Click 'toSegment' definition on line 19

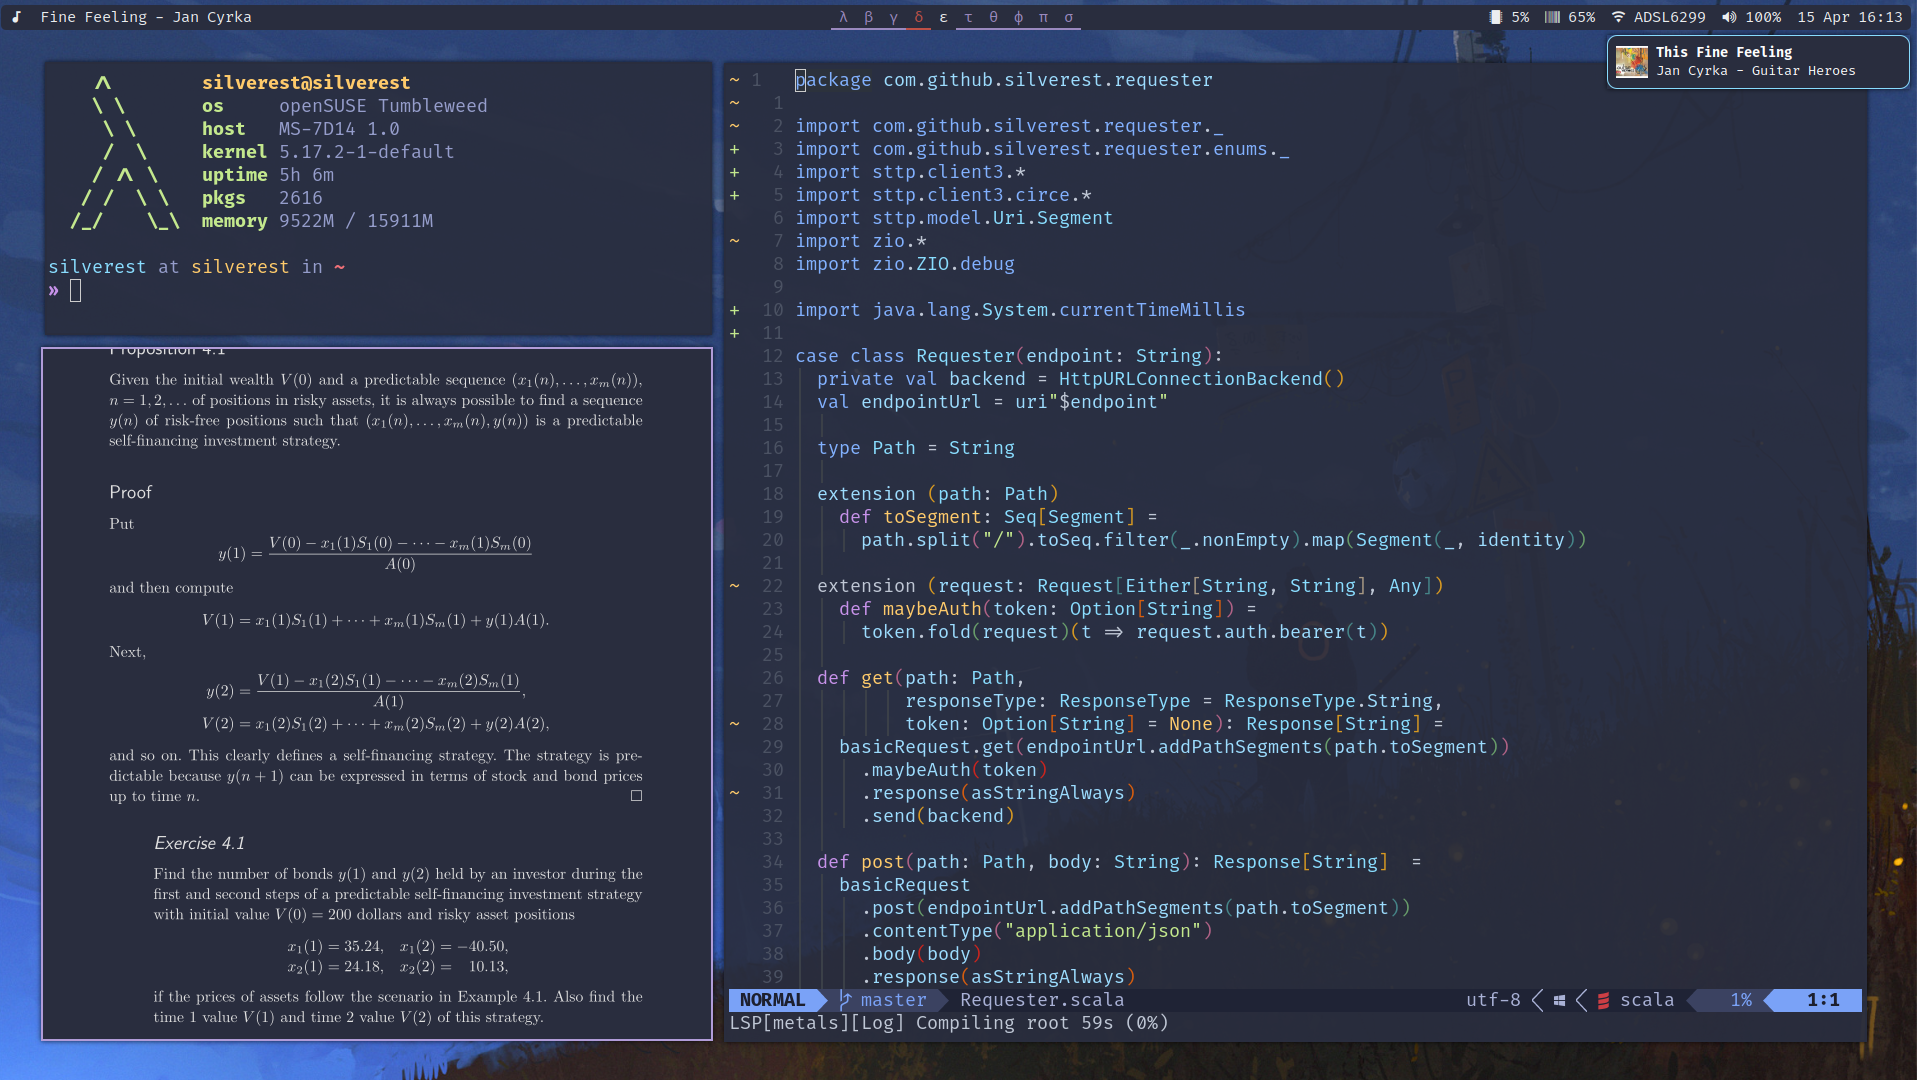coord(932,517)
